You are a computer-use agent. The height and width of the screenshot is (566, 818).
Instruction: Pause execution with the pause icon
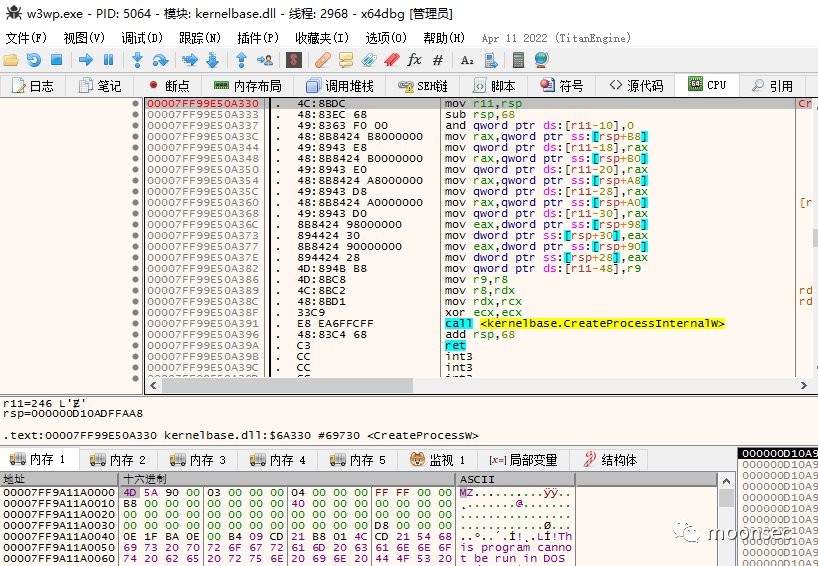[109, 60]
